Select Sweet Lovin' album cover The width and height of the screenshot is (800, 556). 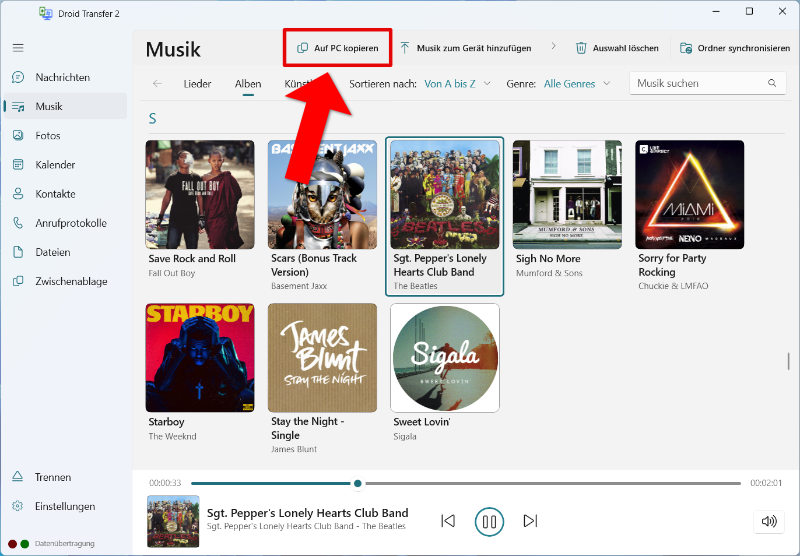(445, 358)
